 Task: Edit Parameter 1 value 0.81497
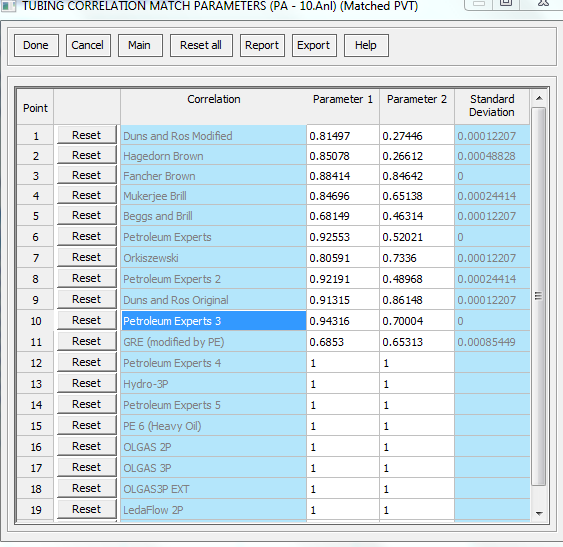pos(343,135)
